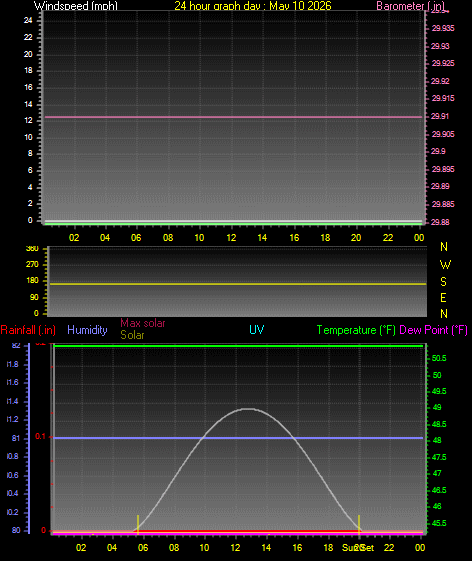Screen dimensions: 472x561
Task: Click the 29.935 barometer scale value
Action: [443, 28]
